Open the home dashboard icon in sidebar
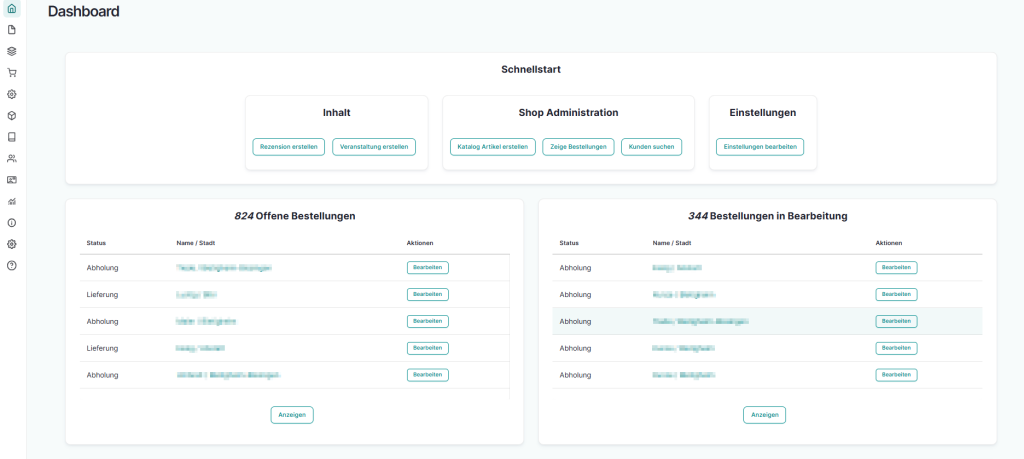The width and height of the screenshot is (1024, 459). (x=12, y=9)
